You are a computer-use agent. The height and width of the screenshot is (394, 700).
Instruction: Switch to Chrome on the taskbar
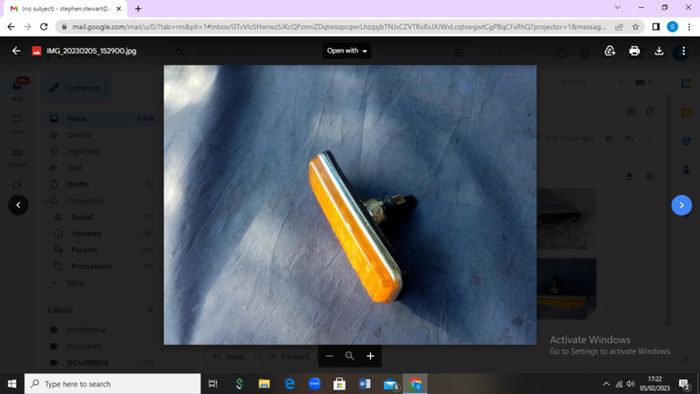[x=415, y=384]
